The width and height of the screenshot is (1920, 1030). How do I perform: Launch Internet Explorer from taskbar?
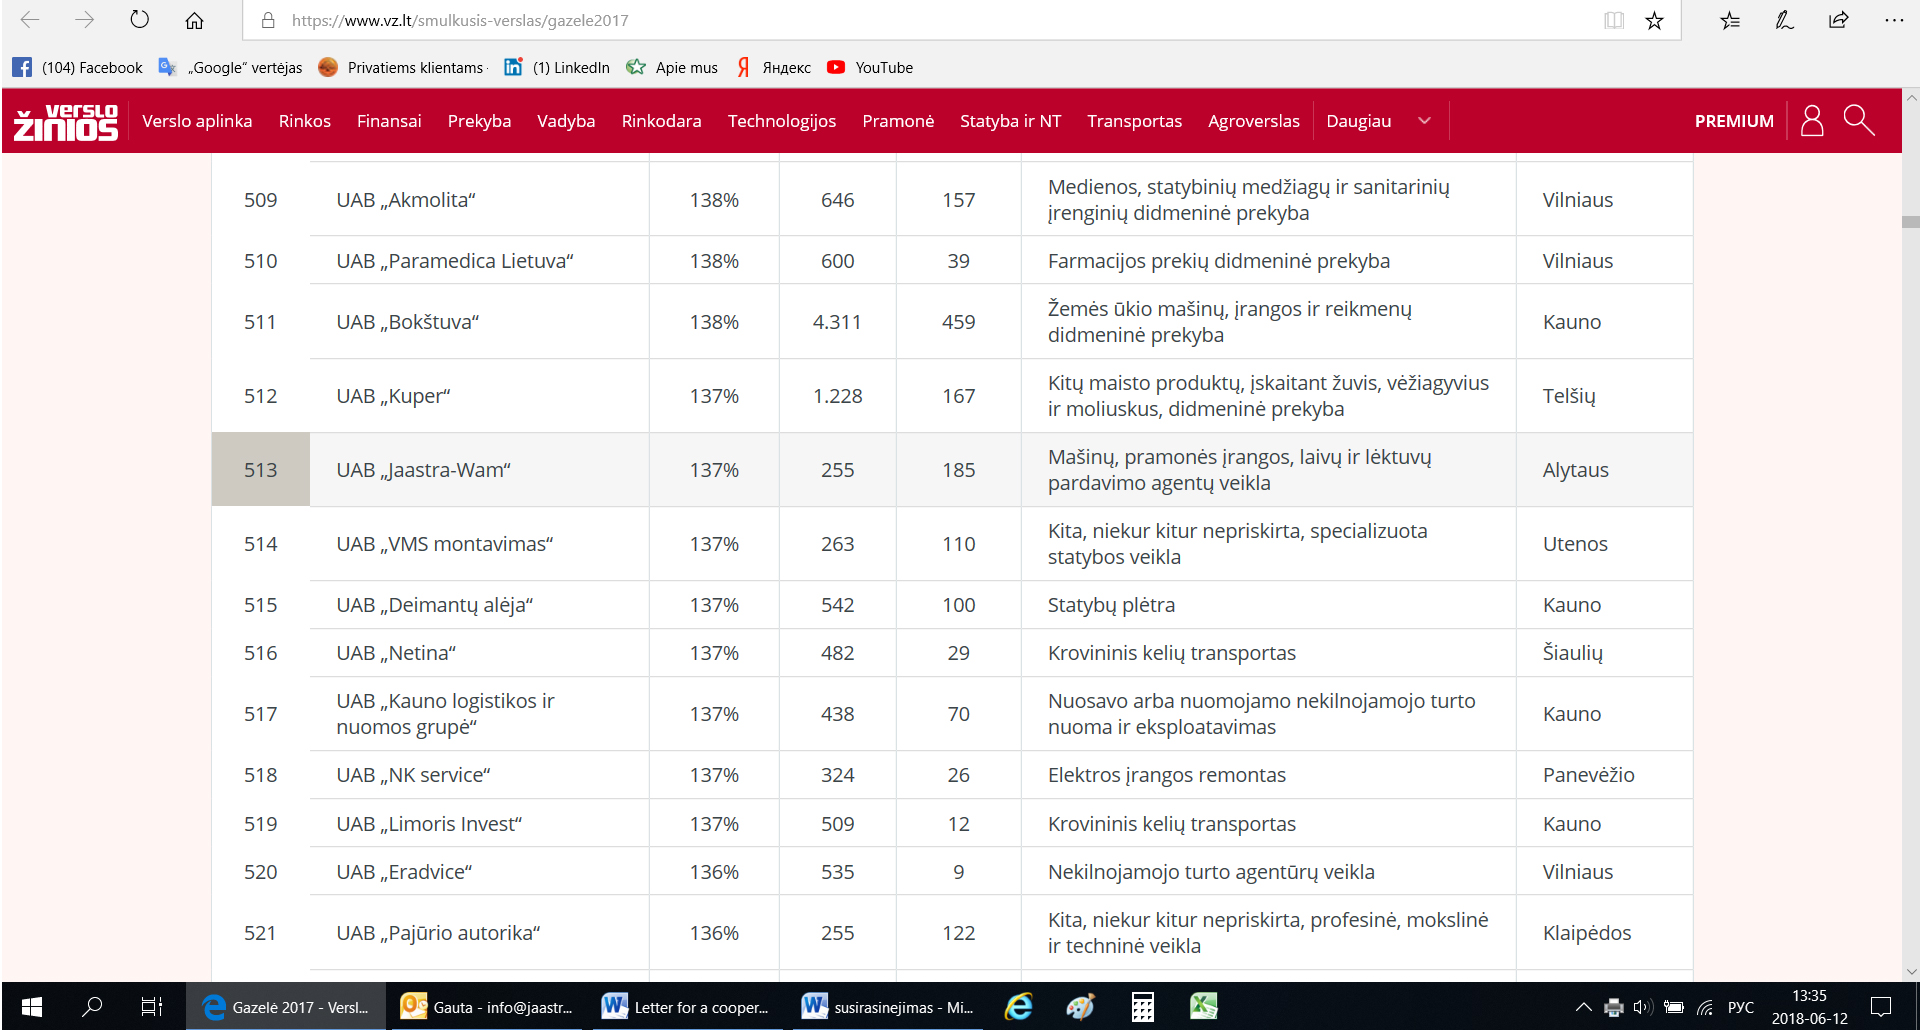1019,1007
